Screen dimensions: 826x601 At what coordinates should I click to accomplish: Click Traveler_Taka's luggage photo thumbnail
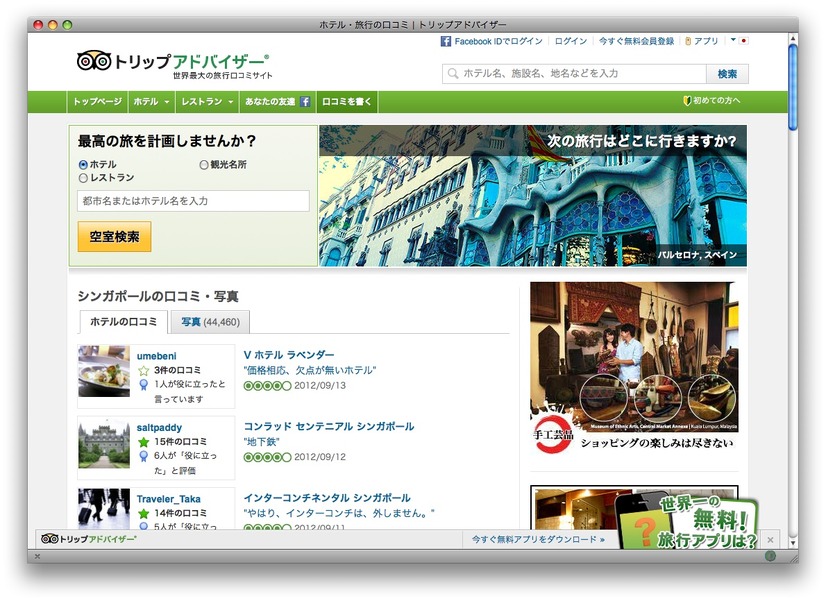104,509
